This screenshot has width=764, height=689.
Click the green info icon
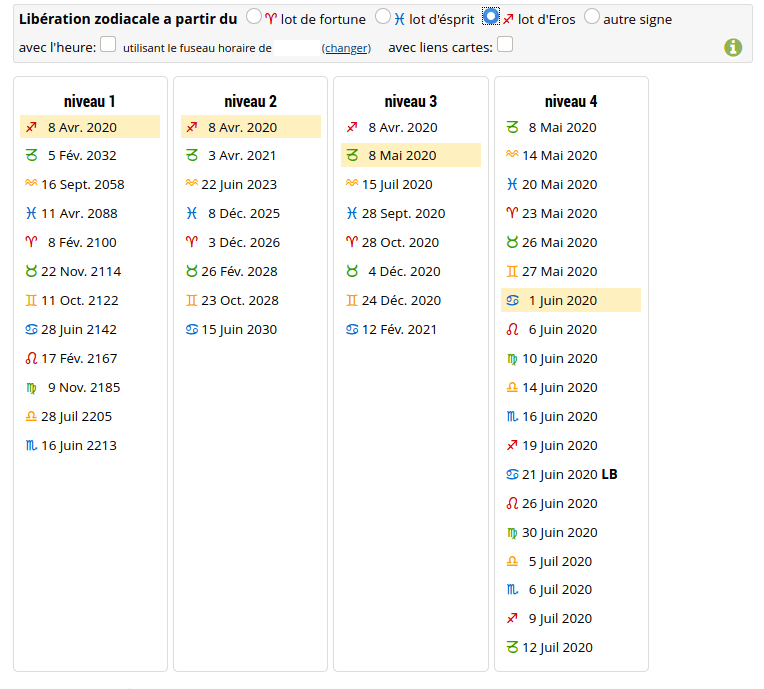[733, 47]
